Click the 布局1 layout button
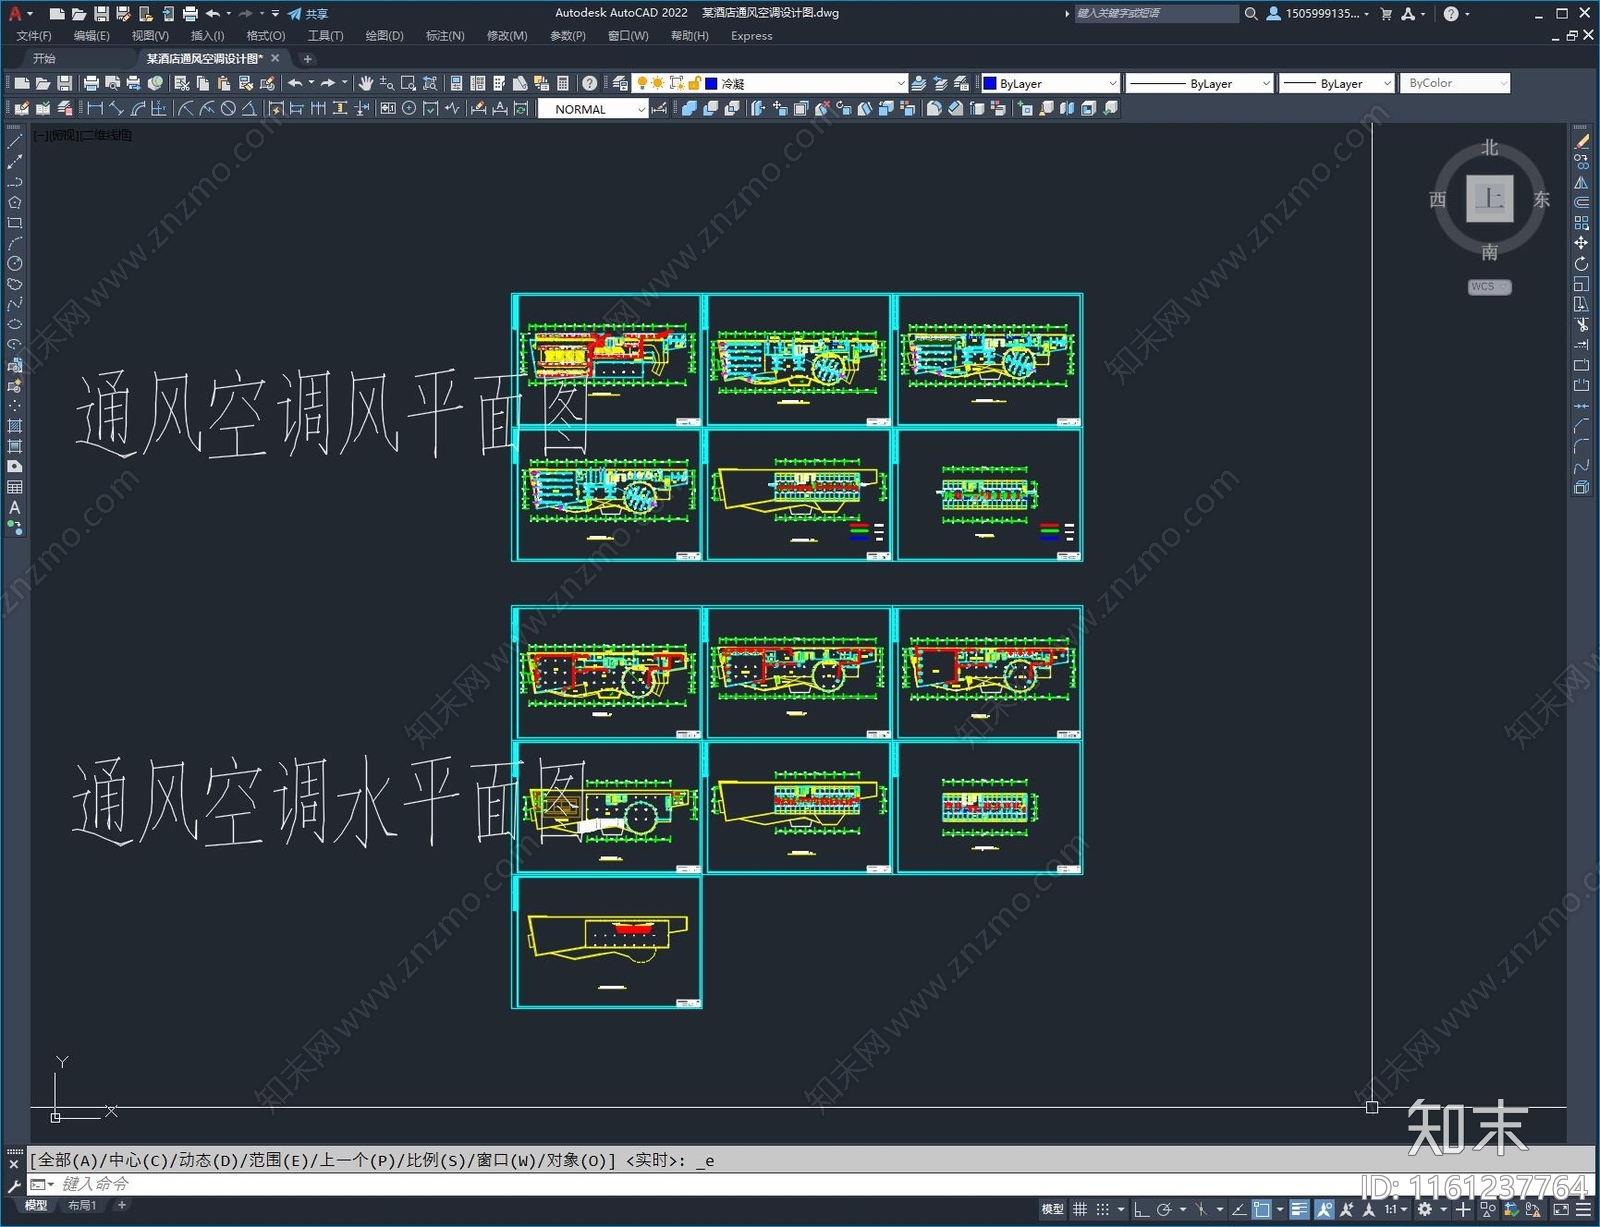1600x1227 pixels. (84, 1204)
